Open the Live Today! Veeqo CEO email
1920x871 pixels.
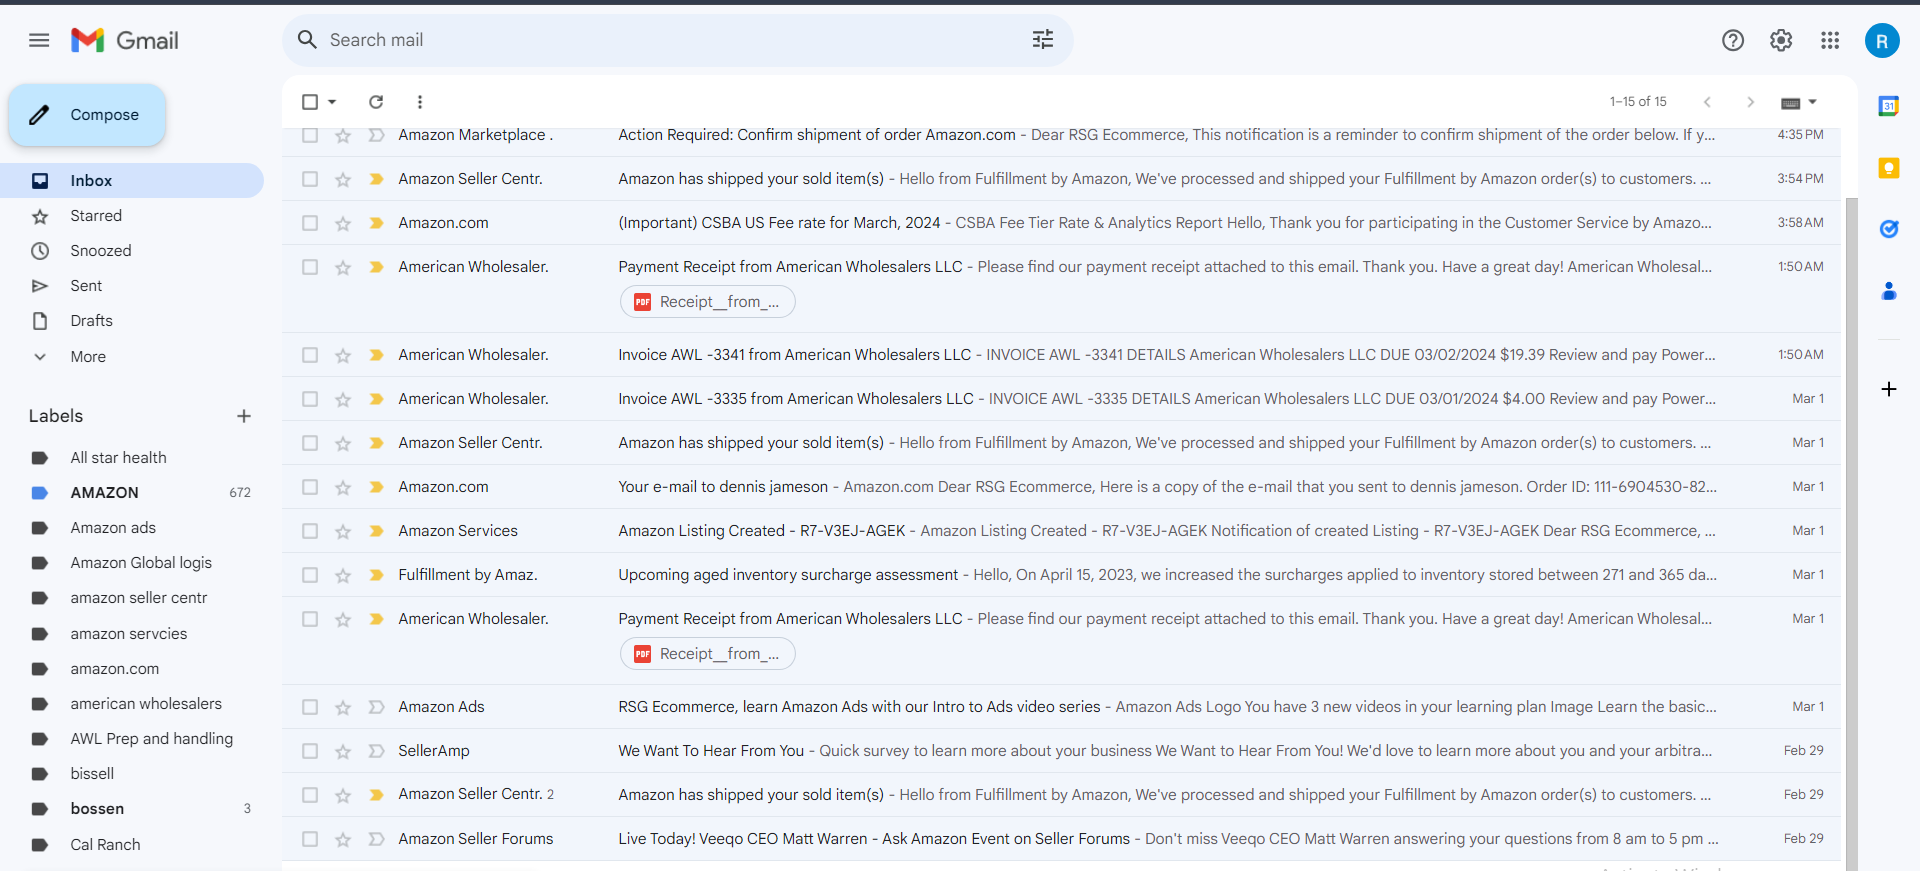coord(1061,839)
